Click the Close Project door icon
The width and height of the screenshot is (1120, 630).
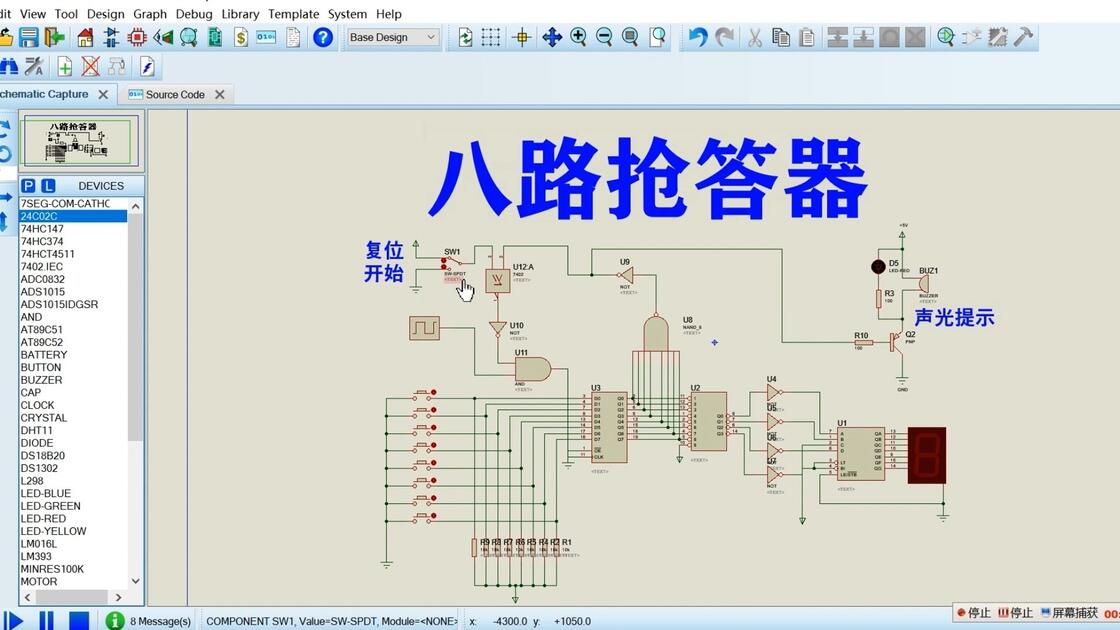coord(54,37)
